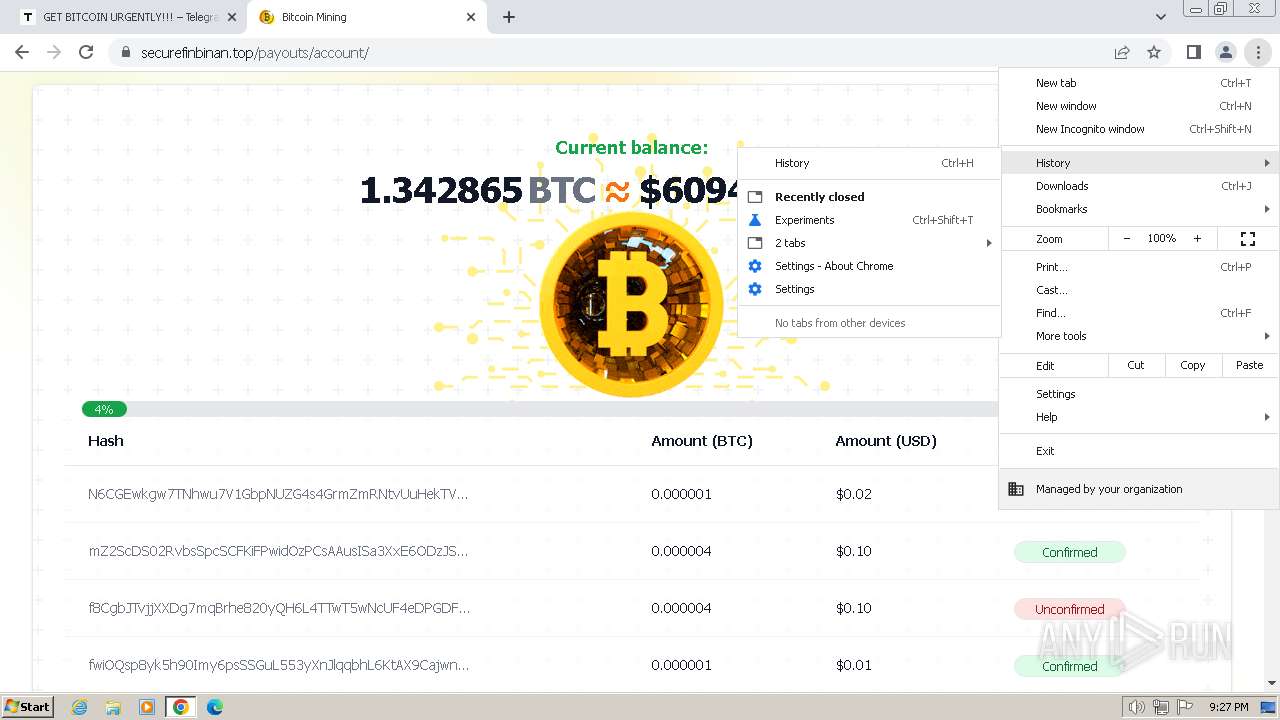Bookmark this page with the star icon
This screenshot has width=1280, height=720.
[x=1154, y=52]
